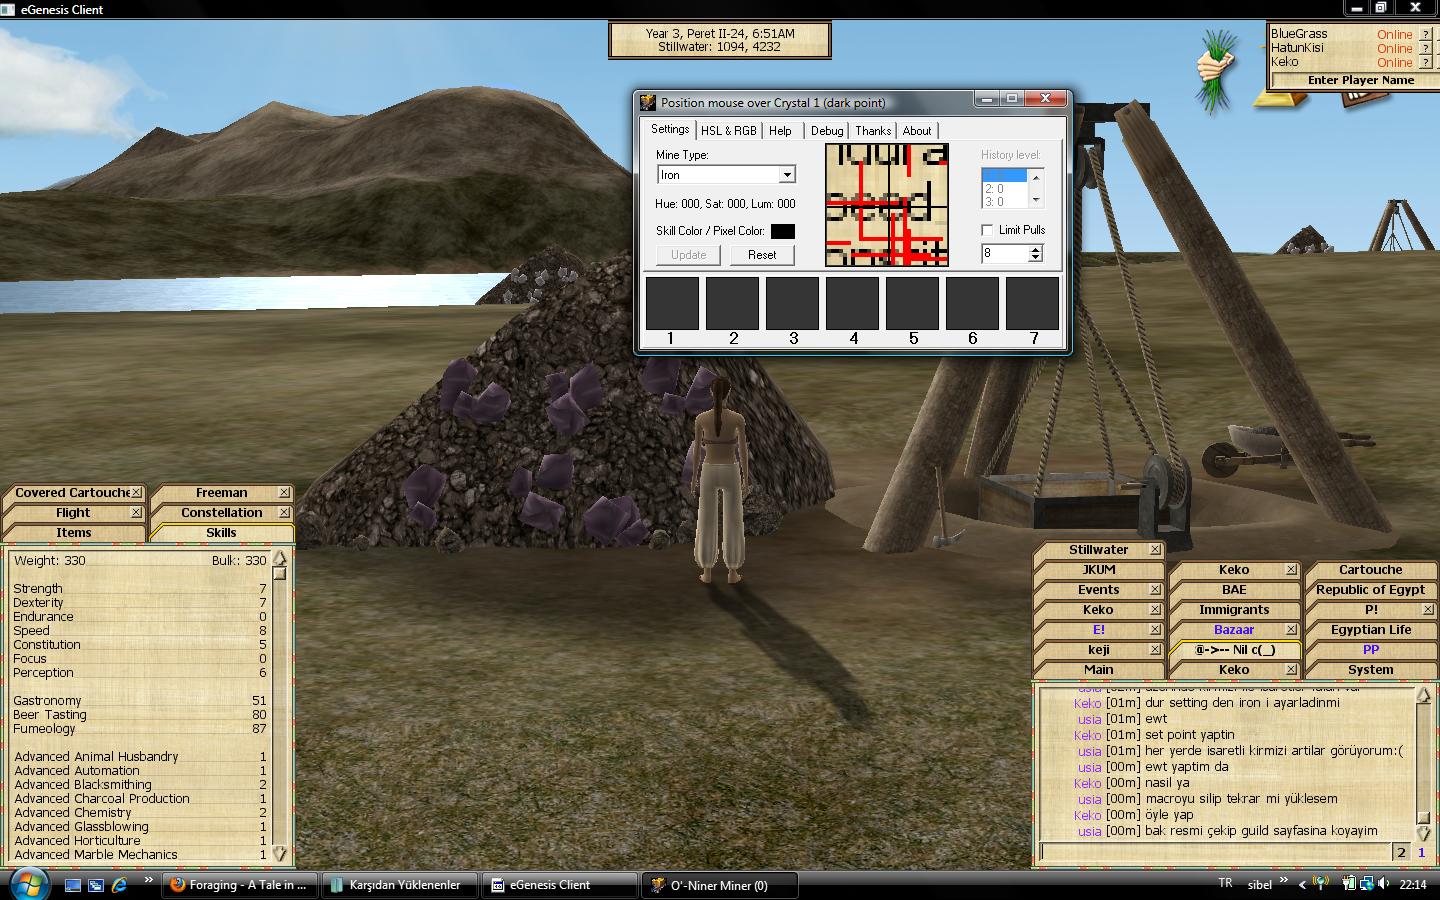Select the Immigrants chat tab
Viewport: 1440px width, 900px height.
click(x=1234, y=610)
